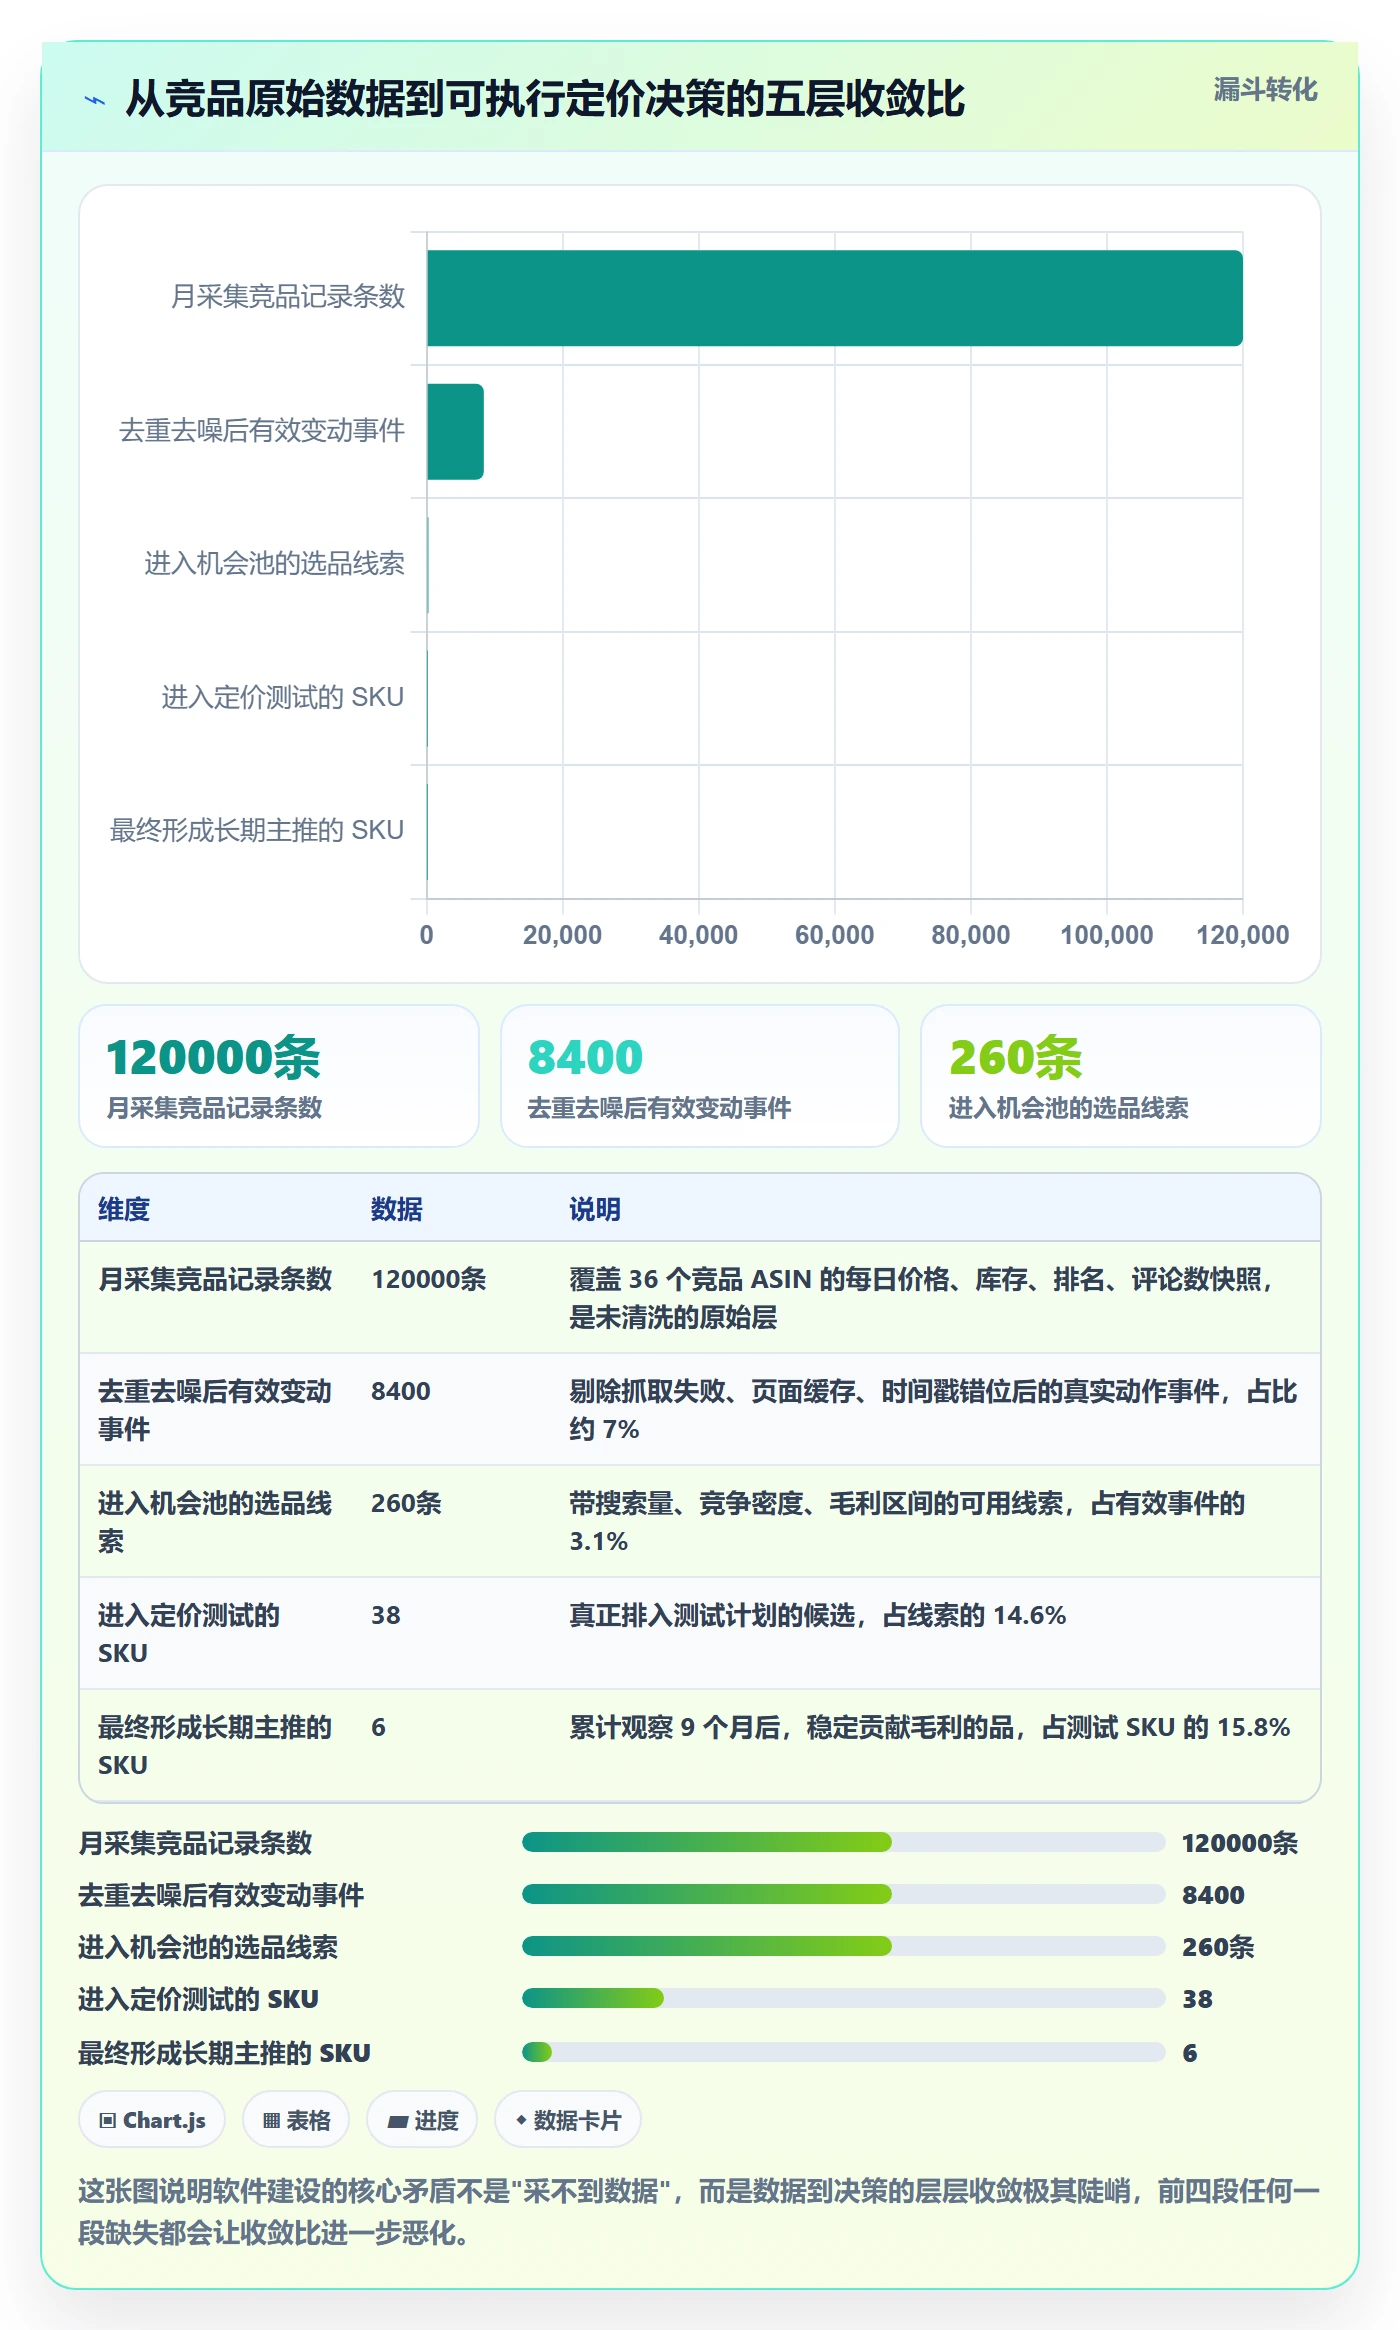The image size is (1400, 2330).
Task: Click the lightning icon beside the title
Action: click(x=95, y=100)
